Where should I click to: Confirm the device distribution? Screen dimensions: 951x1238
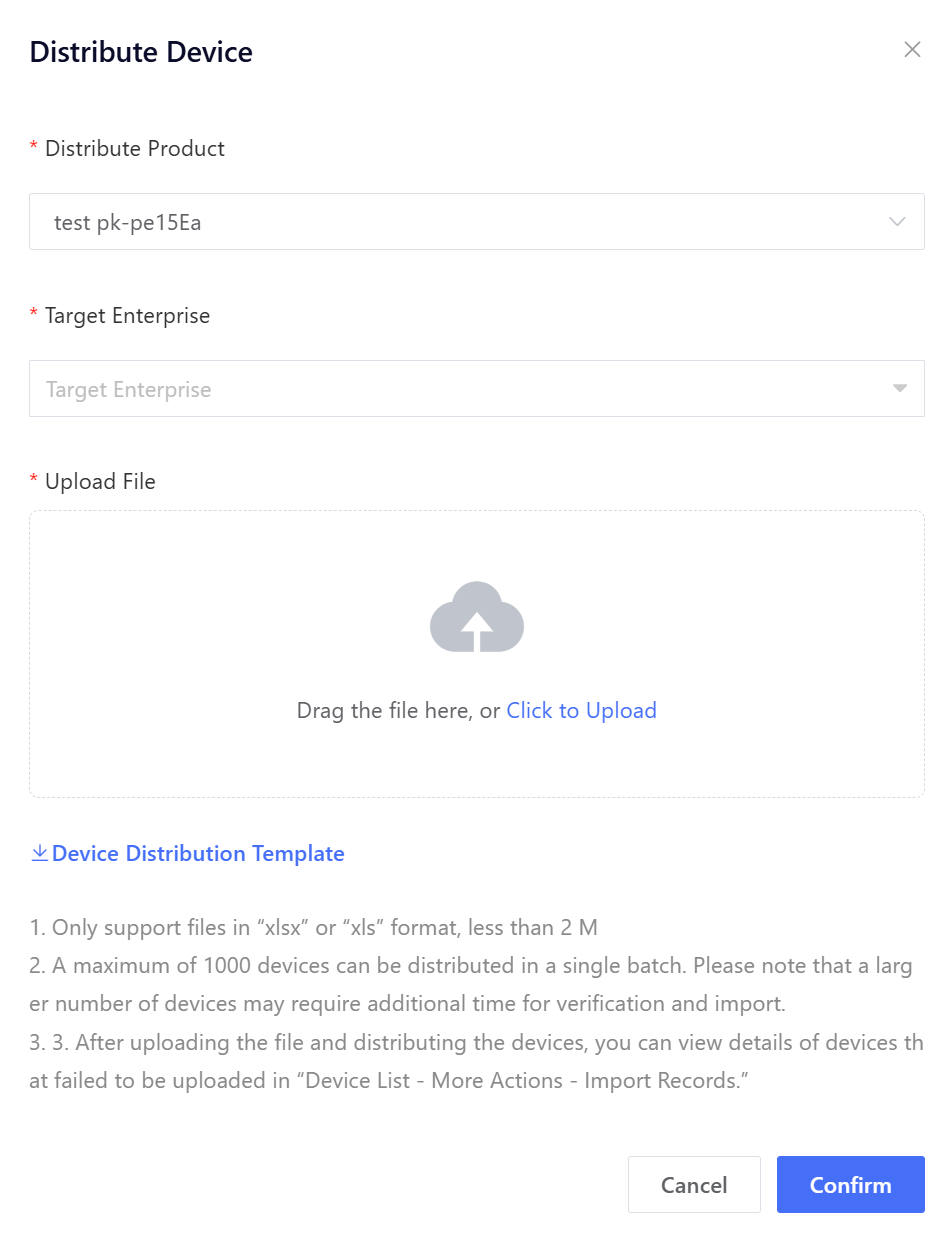(850, 1185)
